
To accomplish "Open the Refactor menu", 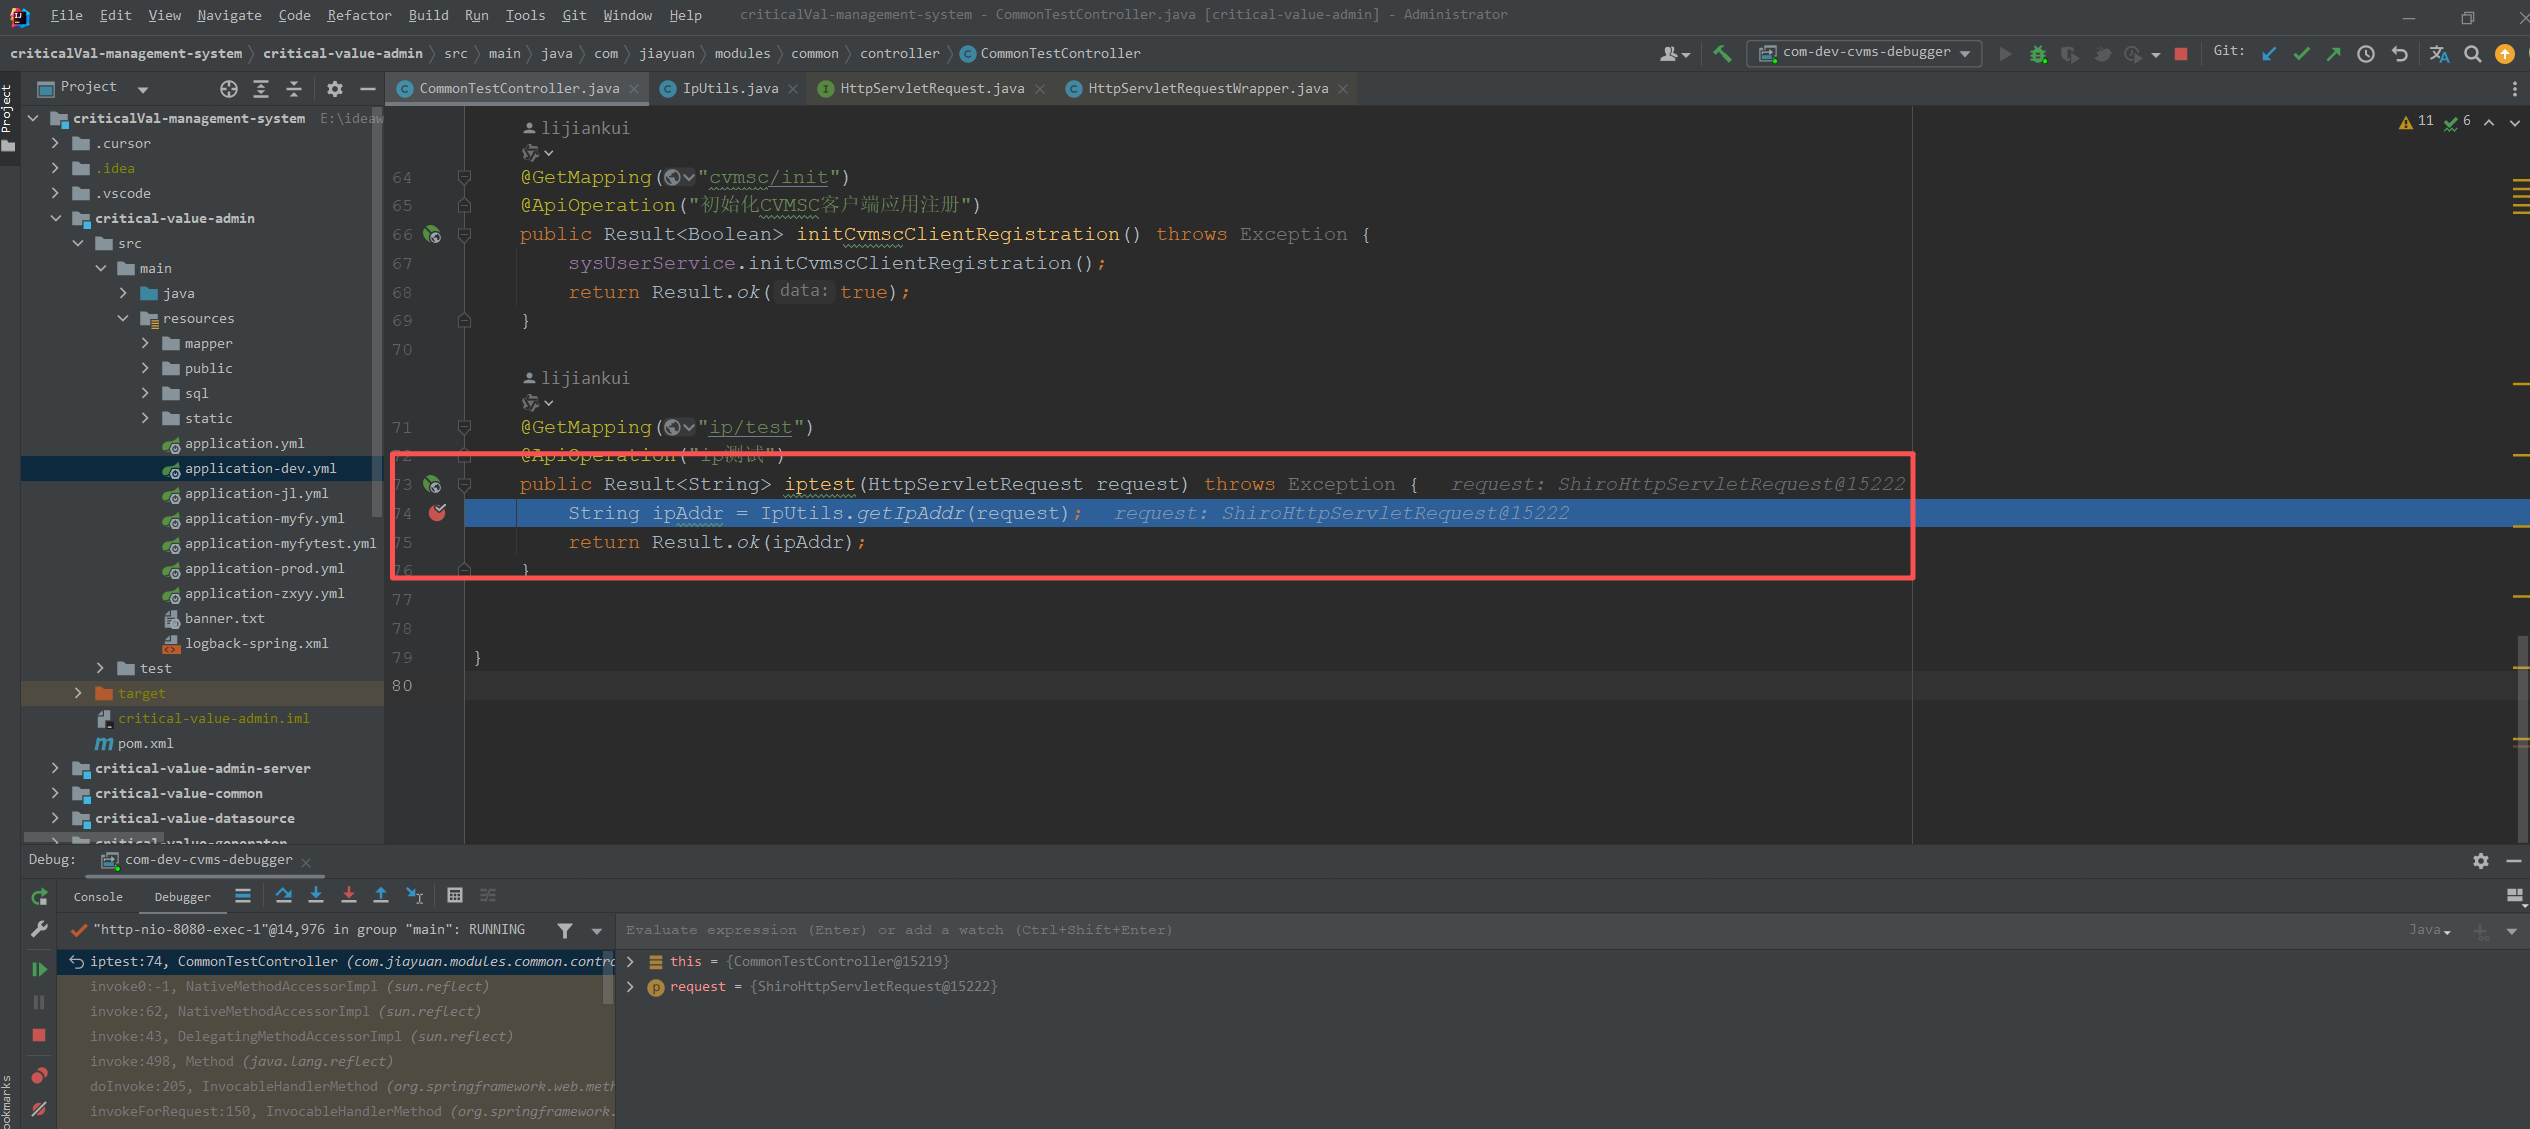I will pyautogui.click(x=358, y=15).
